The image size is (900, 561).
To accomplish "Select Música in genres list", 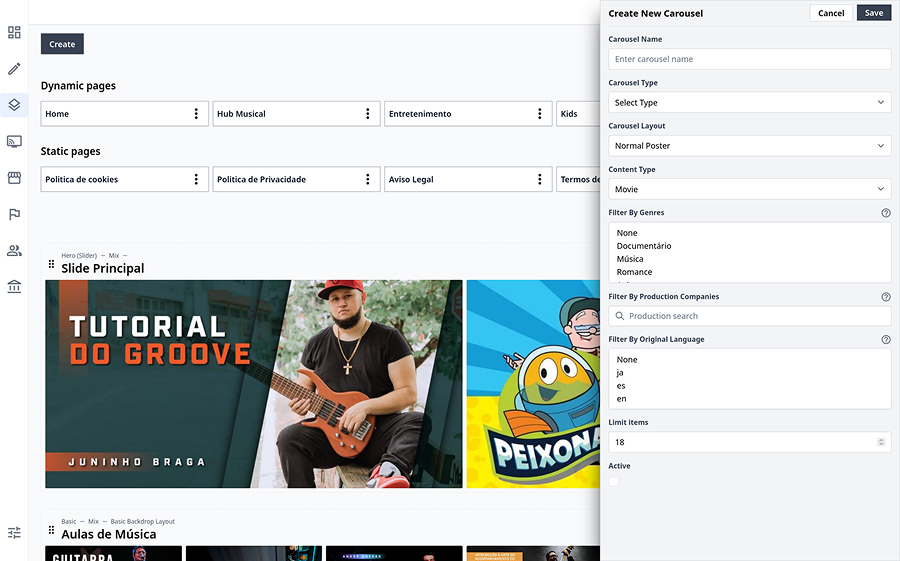I will point(630,259).
